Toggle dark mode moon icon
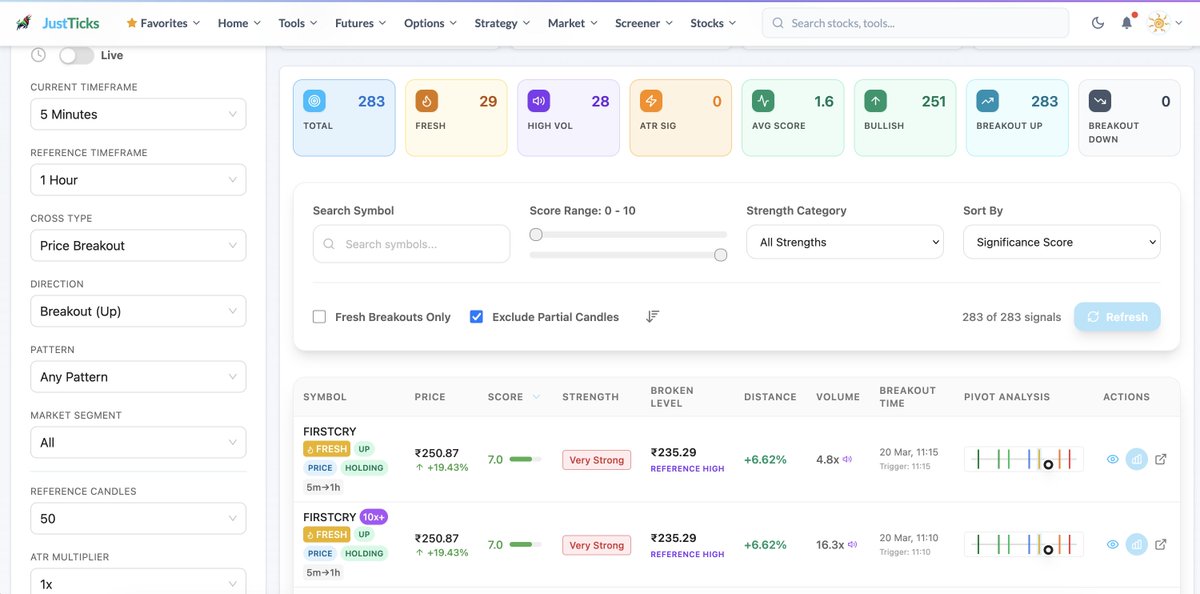1200x594 pixels. click(1098, 23)
